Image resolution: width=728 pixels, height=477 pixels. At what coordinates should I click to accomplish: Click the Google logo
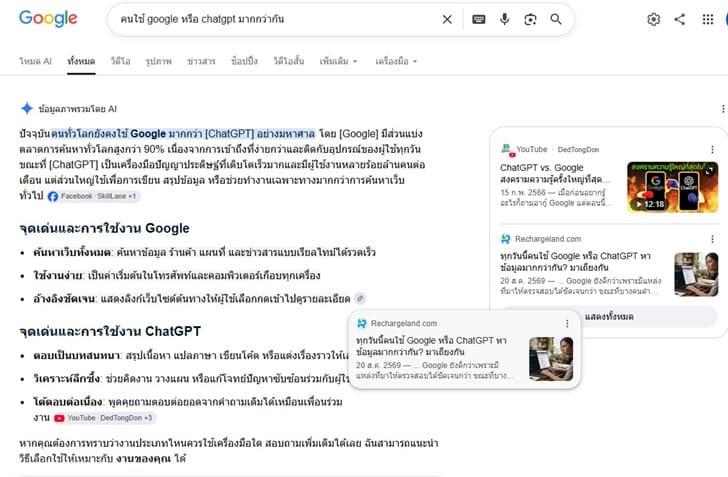pos(48,19)
